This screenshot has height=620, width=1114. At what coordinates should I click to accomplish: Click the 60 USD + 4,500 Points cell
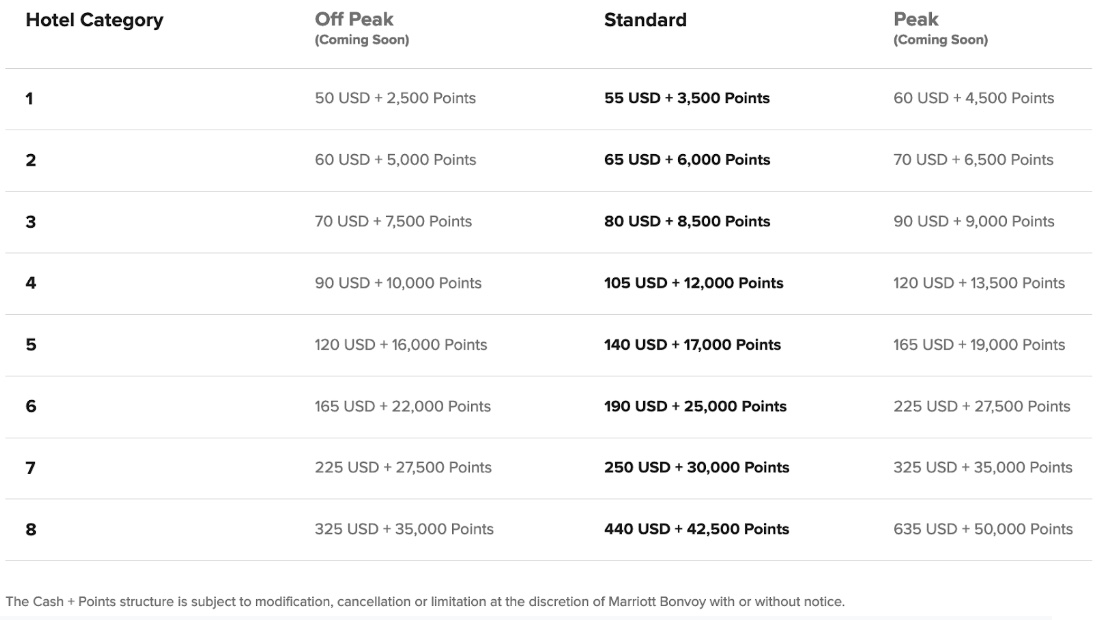click(973, 98)
